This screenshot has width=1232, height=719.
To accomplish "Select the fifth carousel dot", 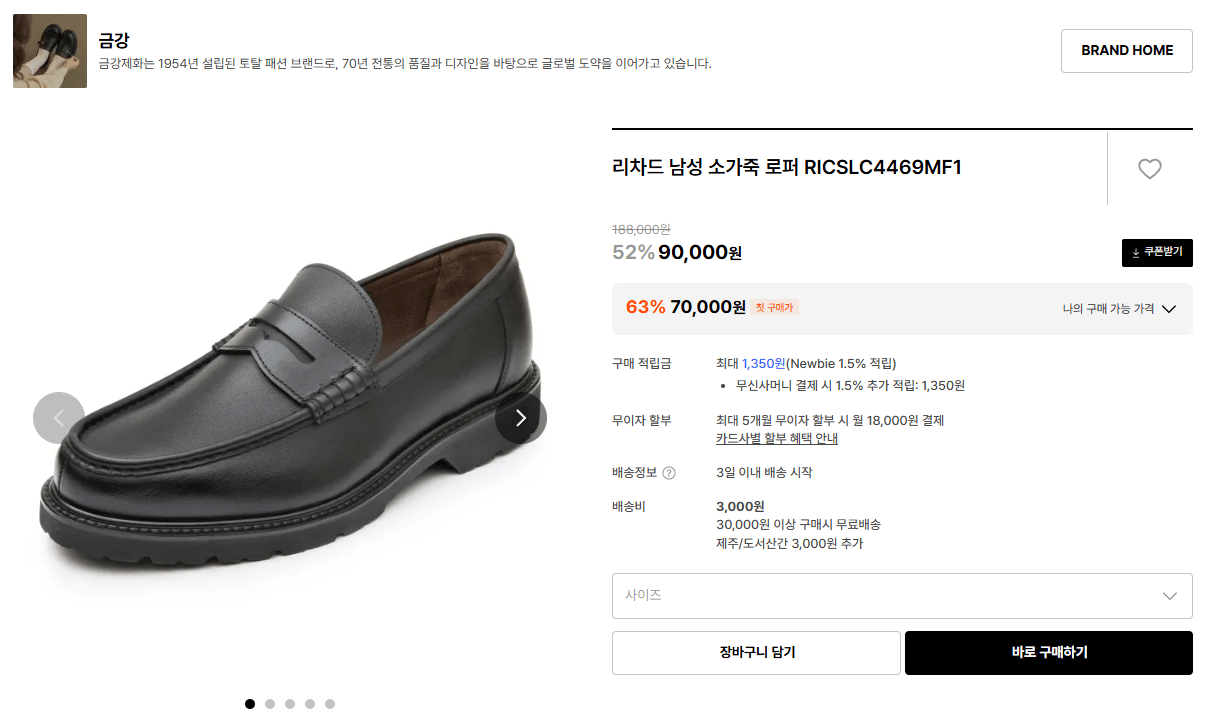I will 330,703.
